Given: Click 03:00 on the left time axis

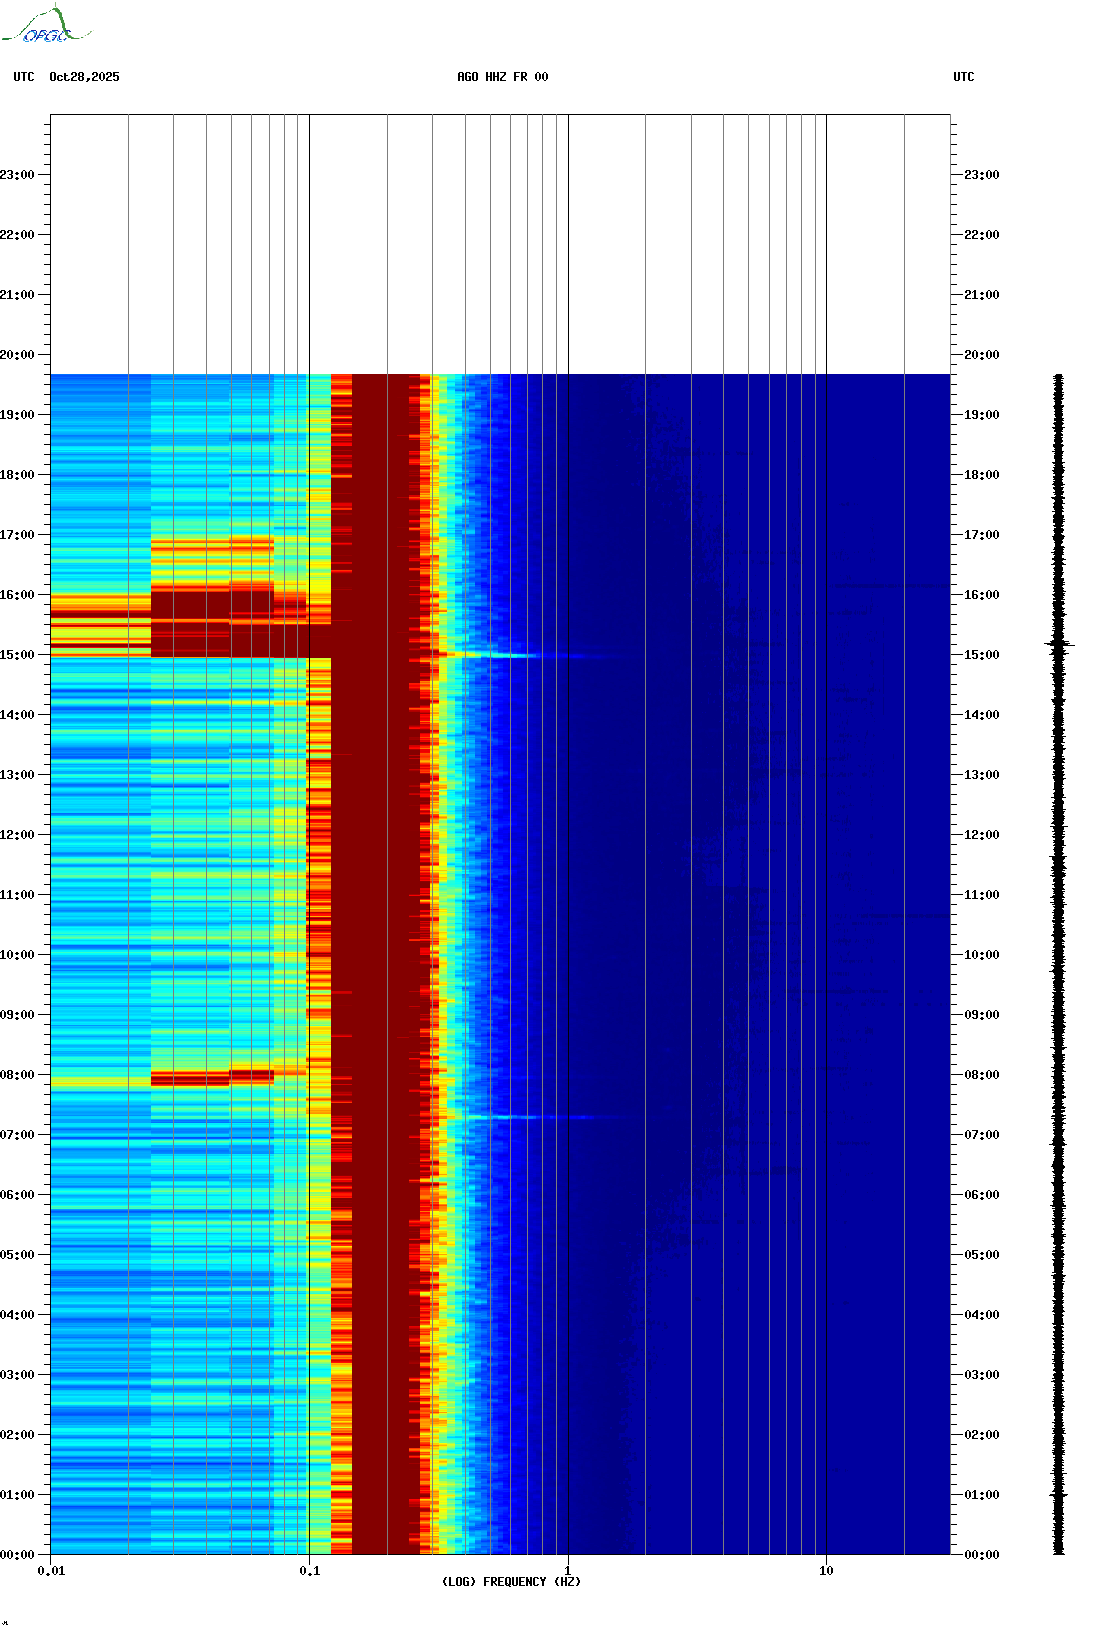Looking at the screenshot, I should (17, 1375).
